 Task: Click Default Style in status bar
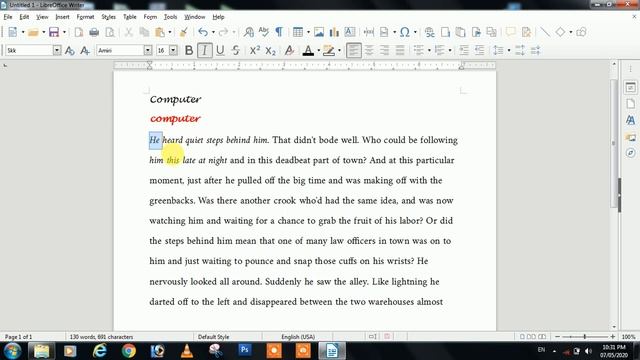pos(213,337)
